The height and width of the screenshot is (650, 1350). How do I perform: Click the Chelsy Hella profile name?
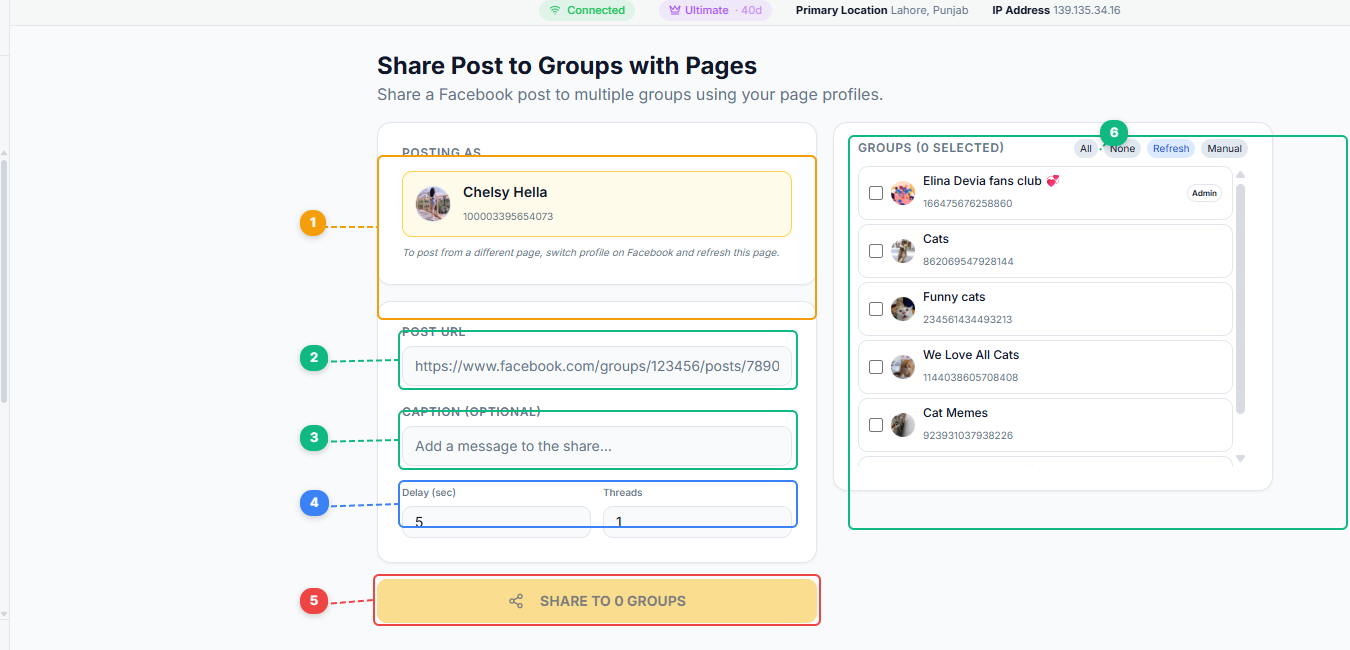pos(505,192)
